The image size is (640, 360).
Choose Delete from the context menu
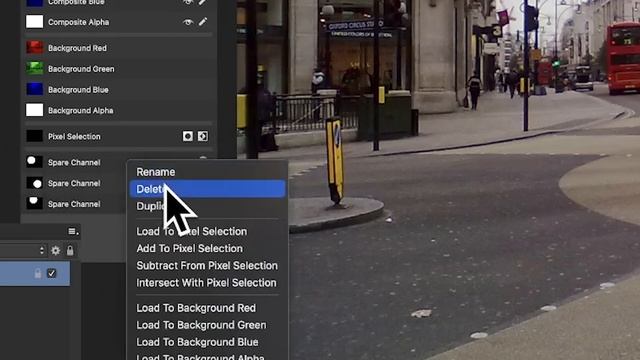[207, 189]
